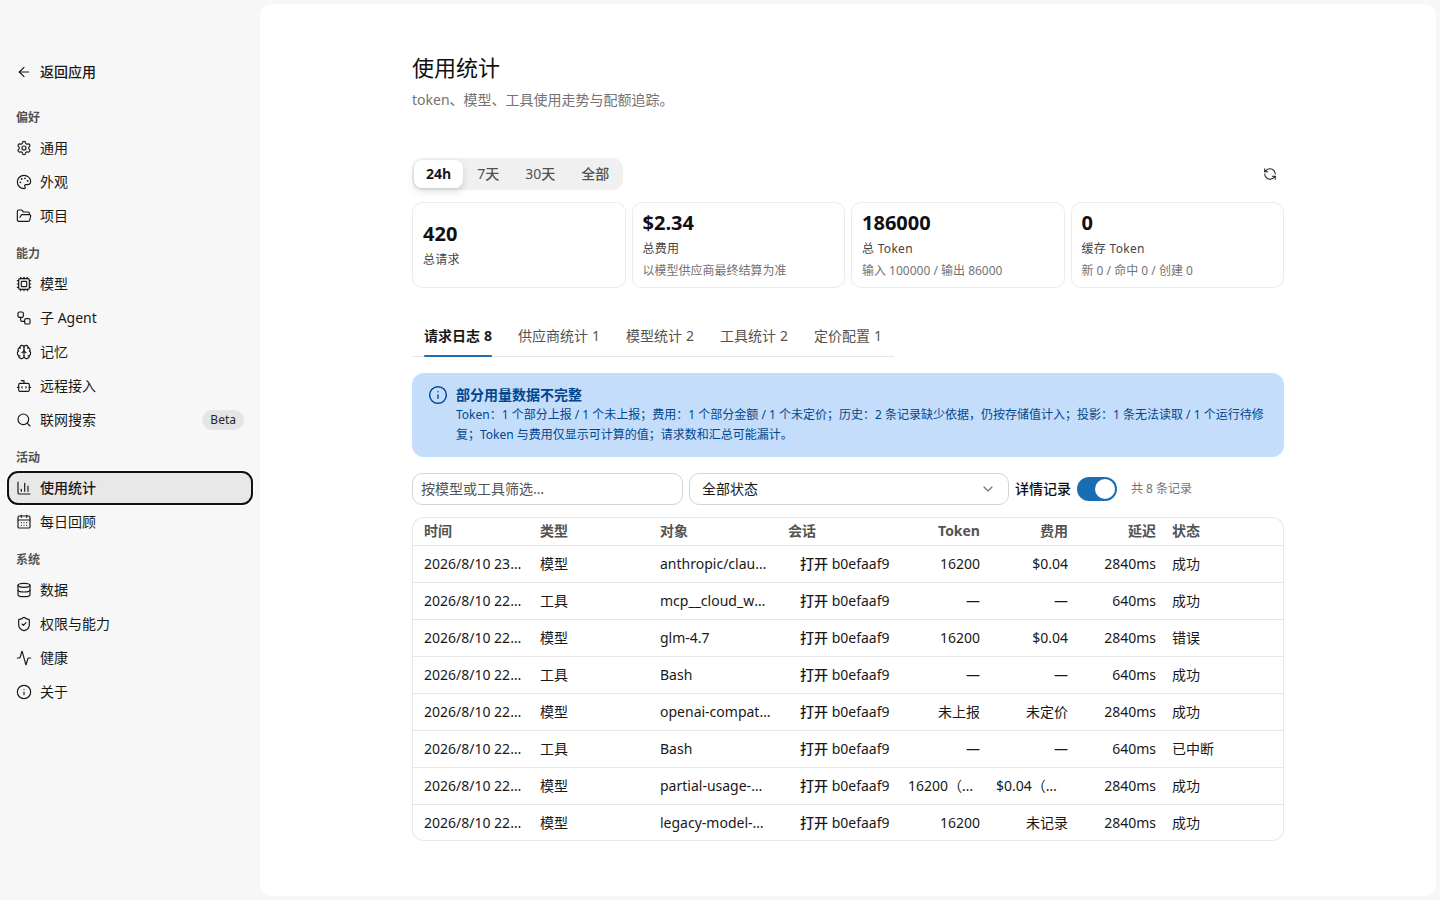
Task: Click the 健康 pulse icon
Action: [24, 658]
